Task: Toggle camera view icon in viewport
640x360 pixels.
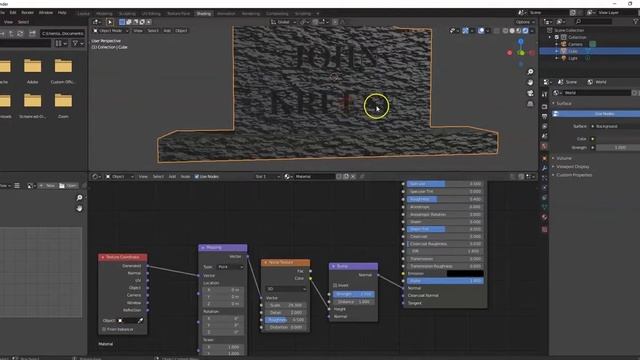Action: (530, 93)
